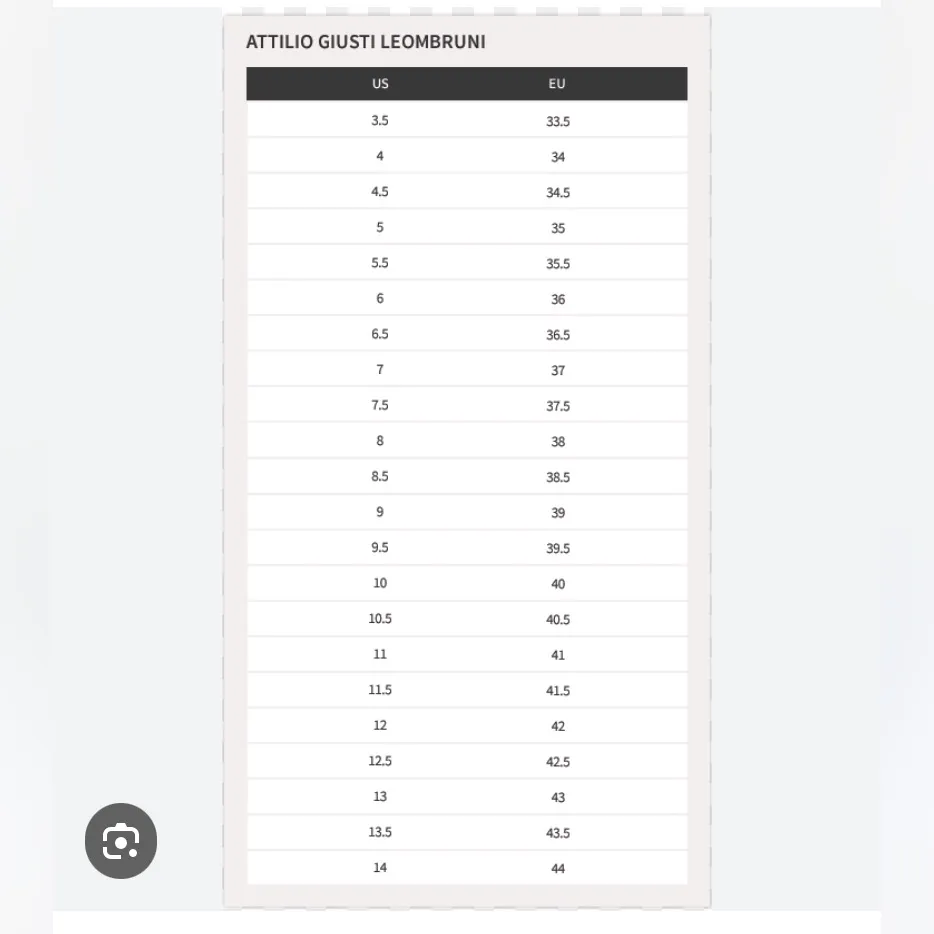Select US size 12.5 cell

pos(380,761)
